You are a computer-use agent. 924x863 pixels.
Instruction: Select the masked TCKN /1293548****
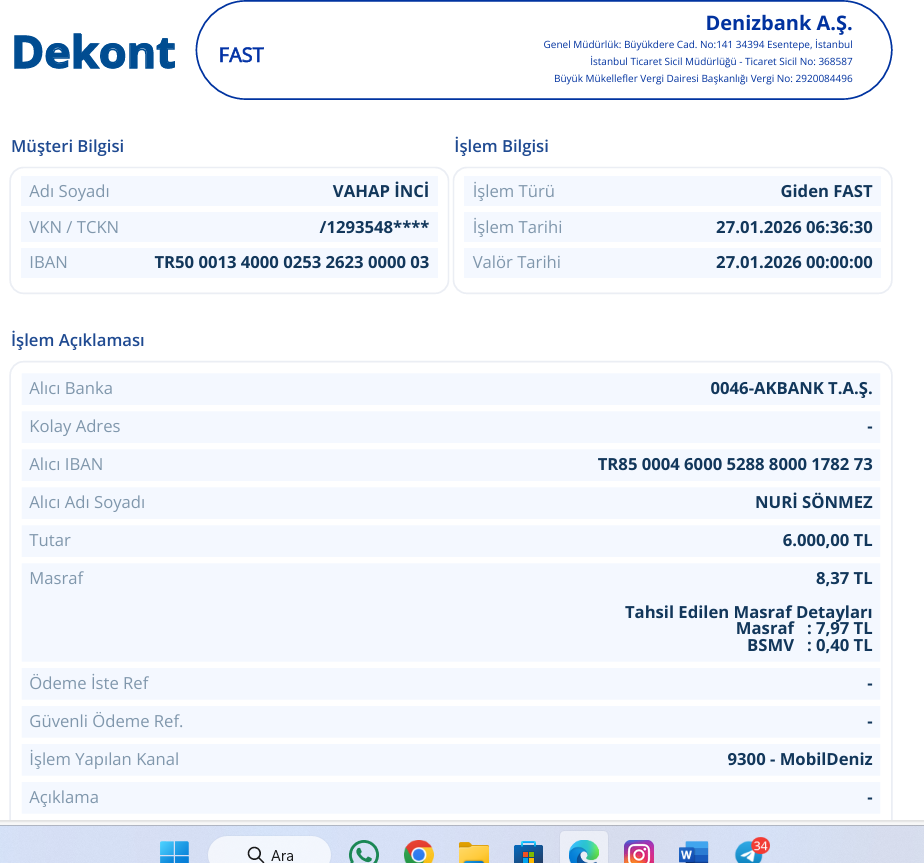tap(374, 227)
